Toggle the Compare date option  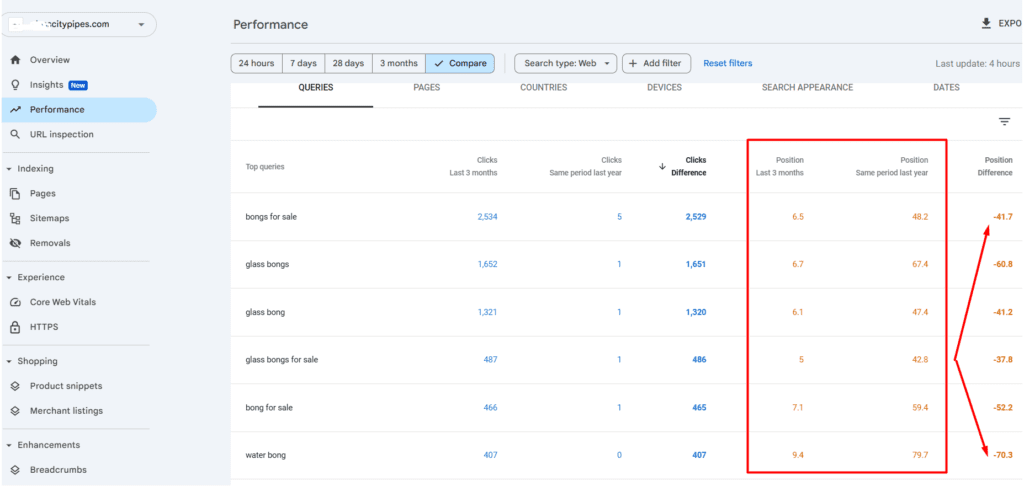pyautogui.click(x=460, y=64)
